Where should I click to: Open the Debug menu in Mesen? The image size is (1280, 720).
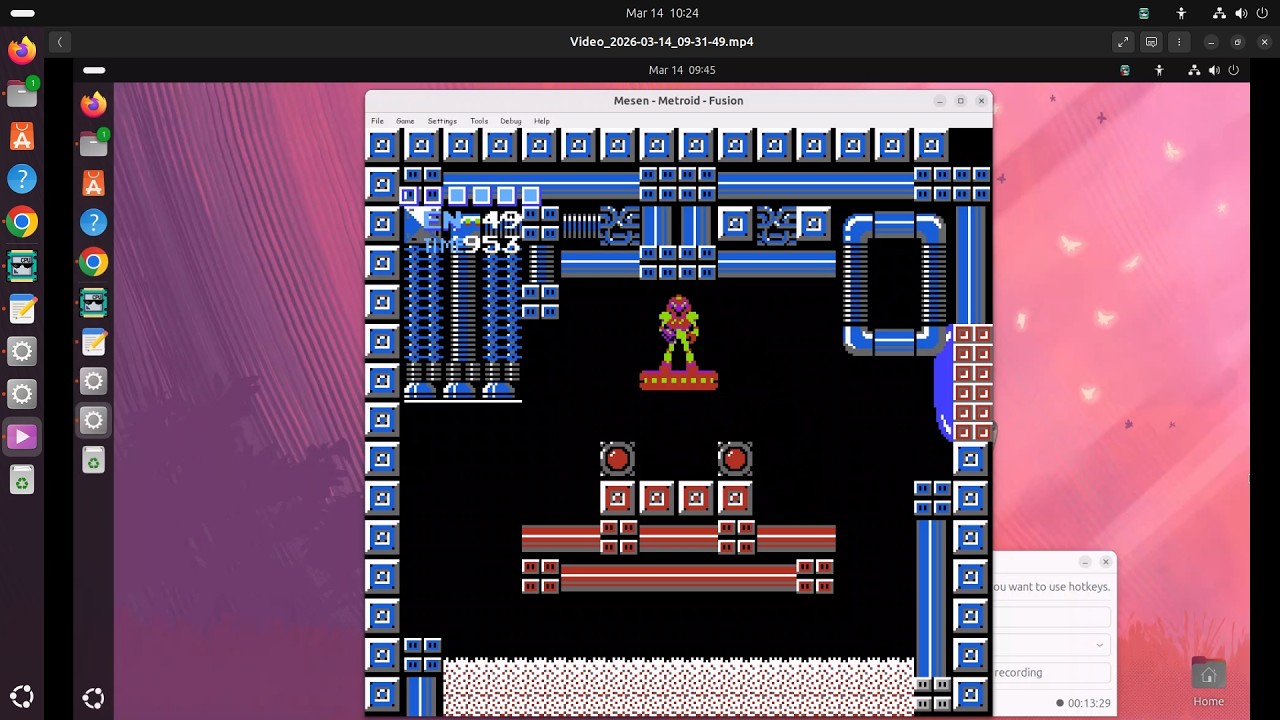click(511, 121)
